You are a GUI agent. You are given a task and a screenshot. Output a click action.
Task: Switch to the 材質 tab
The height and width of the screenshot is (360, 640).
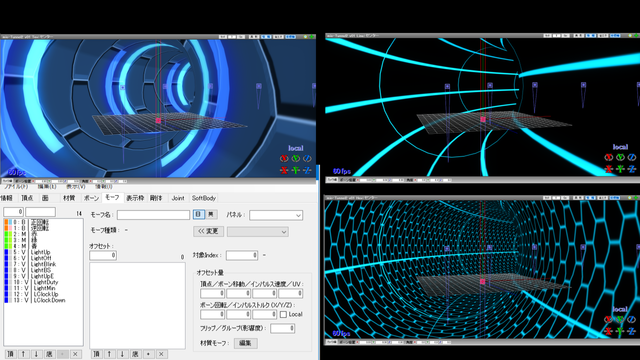click(x=69, y=198)
